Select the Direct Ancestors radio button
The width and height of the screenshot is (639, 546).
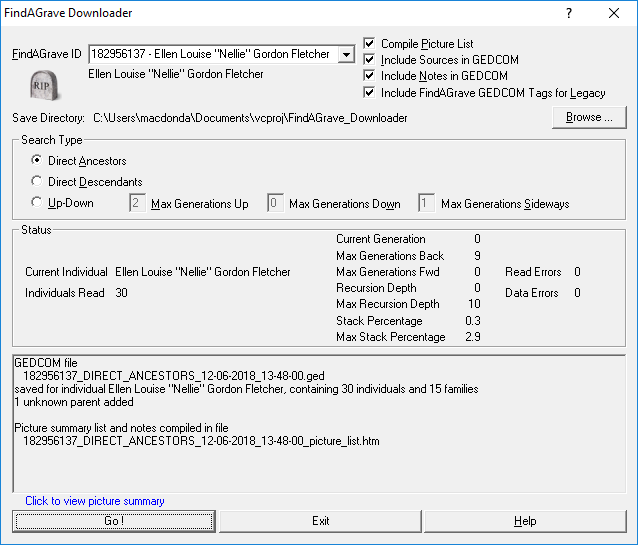point(37,160)
